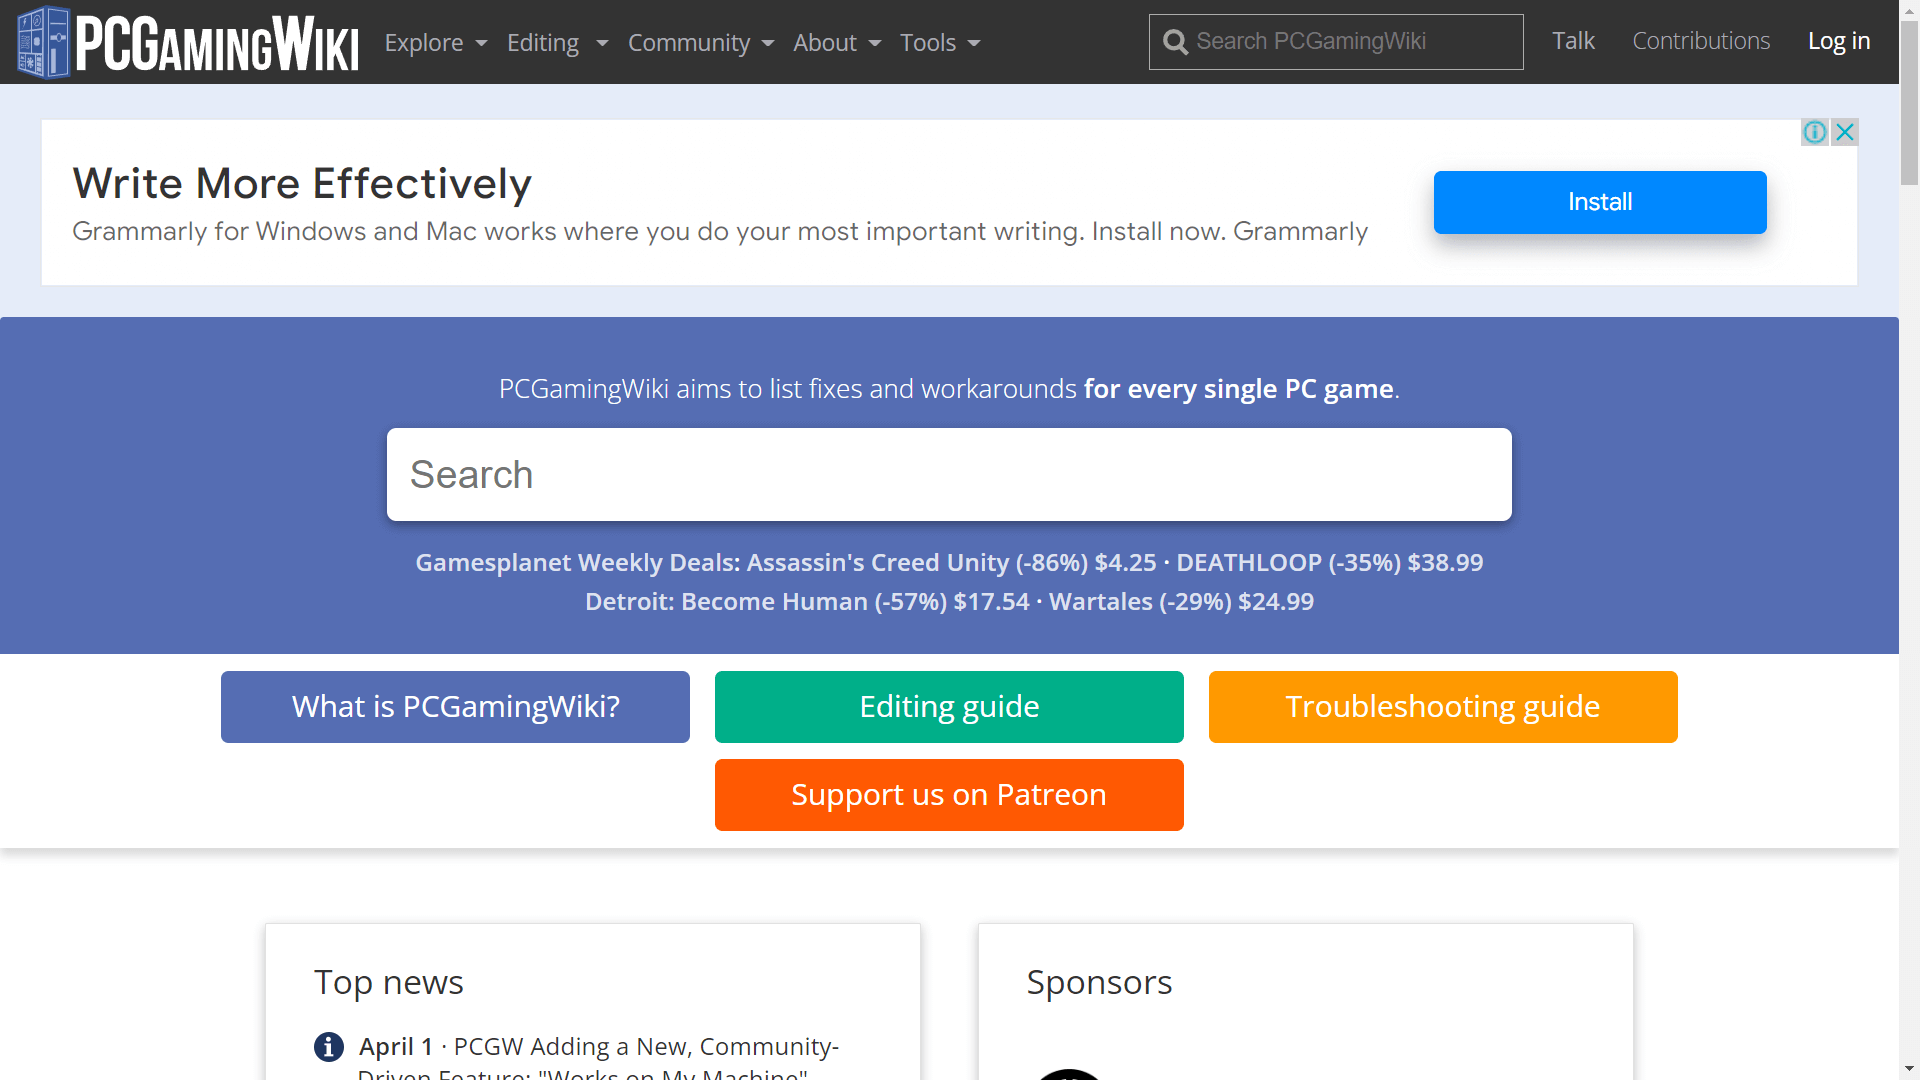Viewport: 1920px width, 1080px height.
Task: Open the About menu
Action: coord(837,43)
